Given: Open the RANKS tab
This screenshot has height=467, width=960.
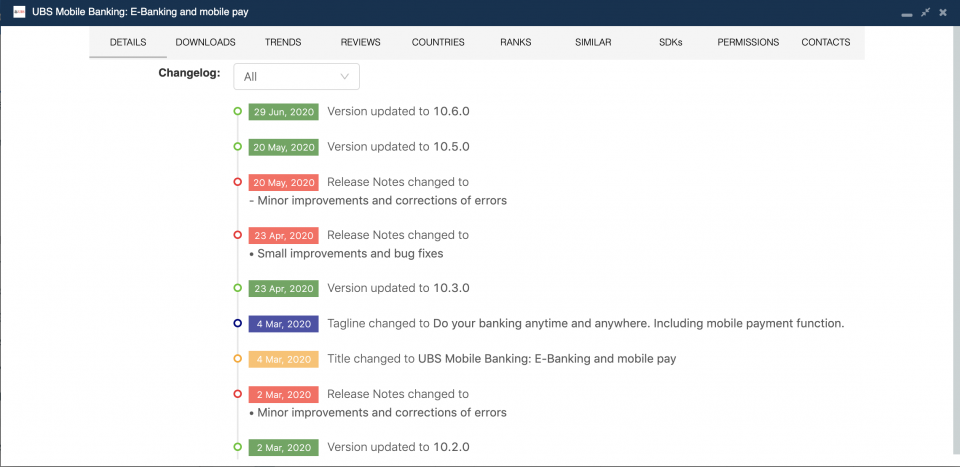Looking at the screenshot, I should coord(516,42).
